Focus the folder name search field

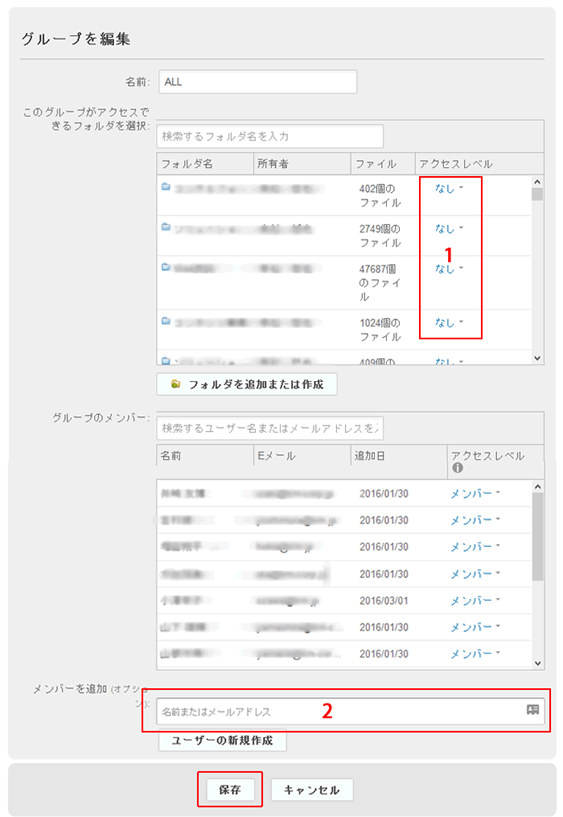point(270,137)
